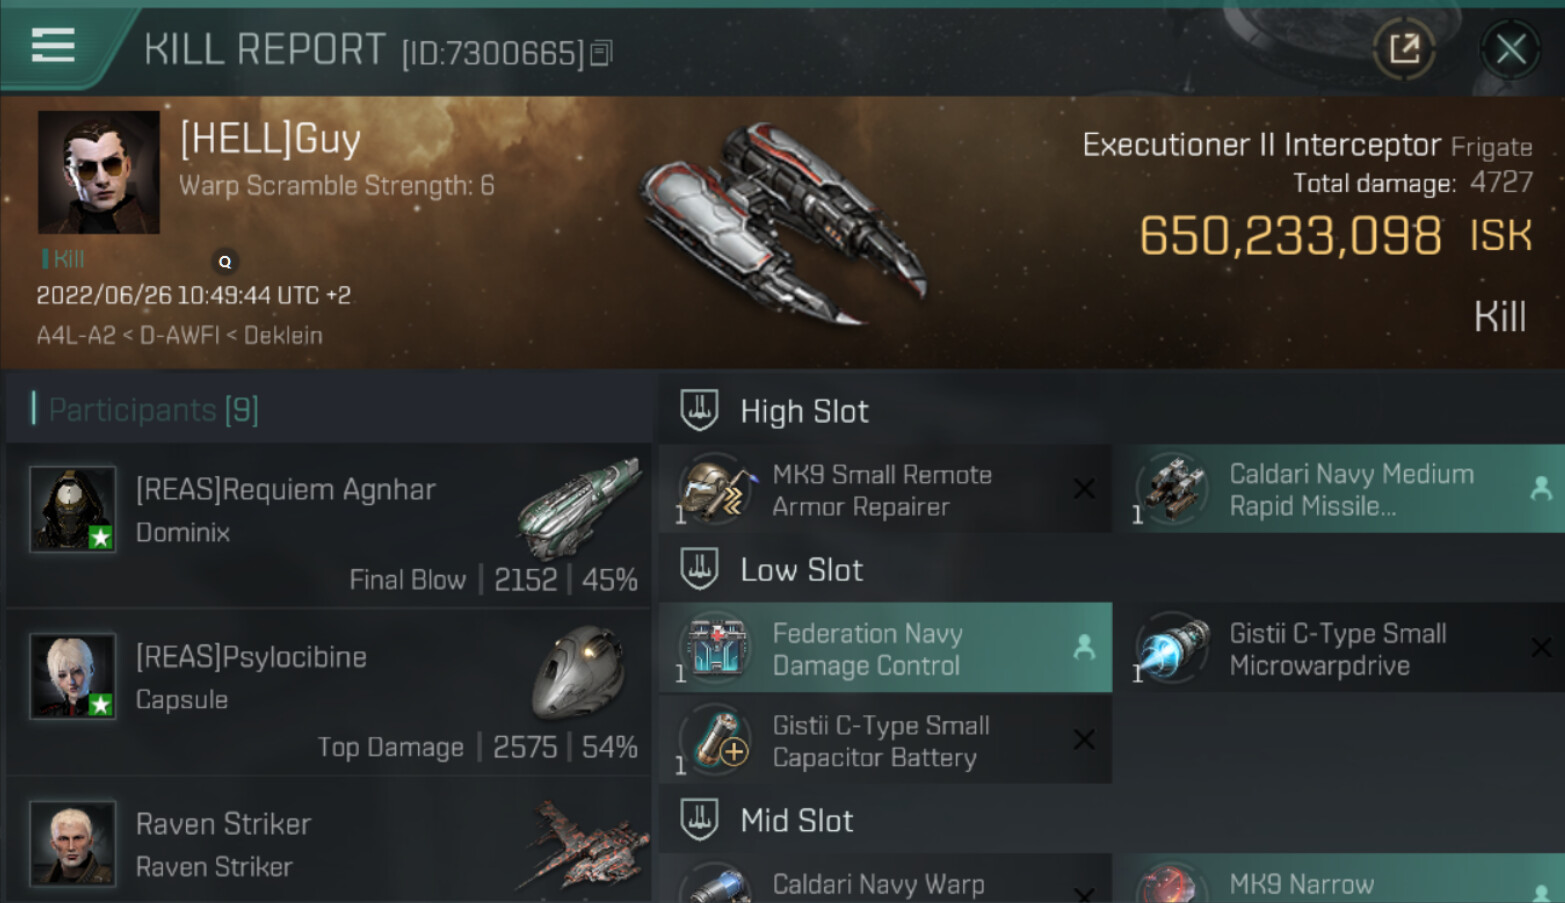Click the magnifier icon under pilot portrait

(x=225, y=262)
